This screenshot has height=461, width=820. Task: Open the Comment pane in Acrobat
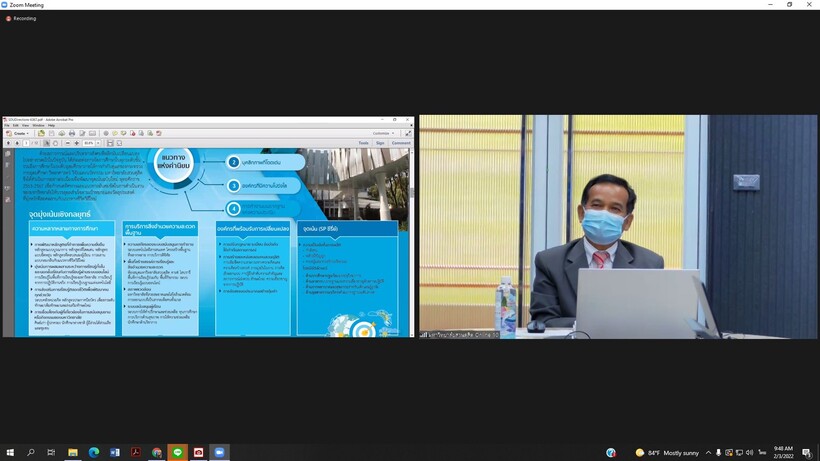[400, 143]
